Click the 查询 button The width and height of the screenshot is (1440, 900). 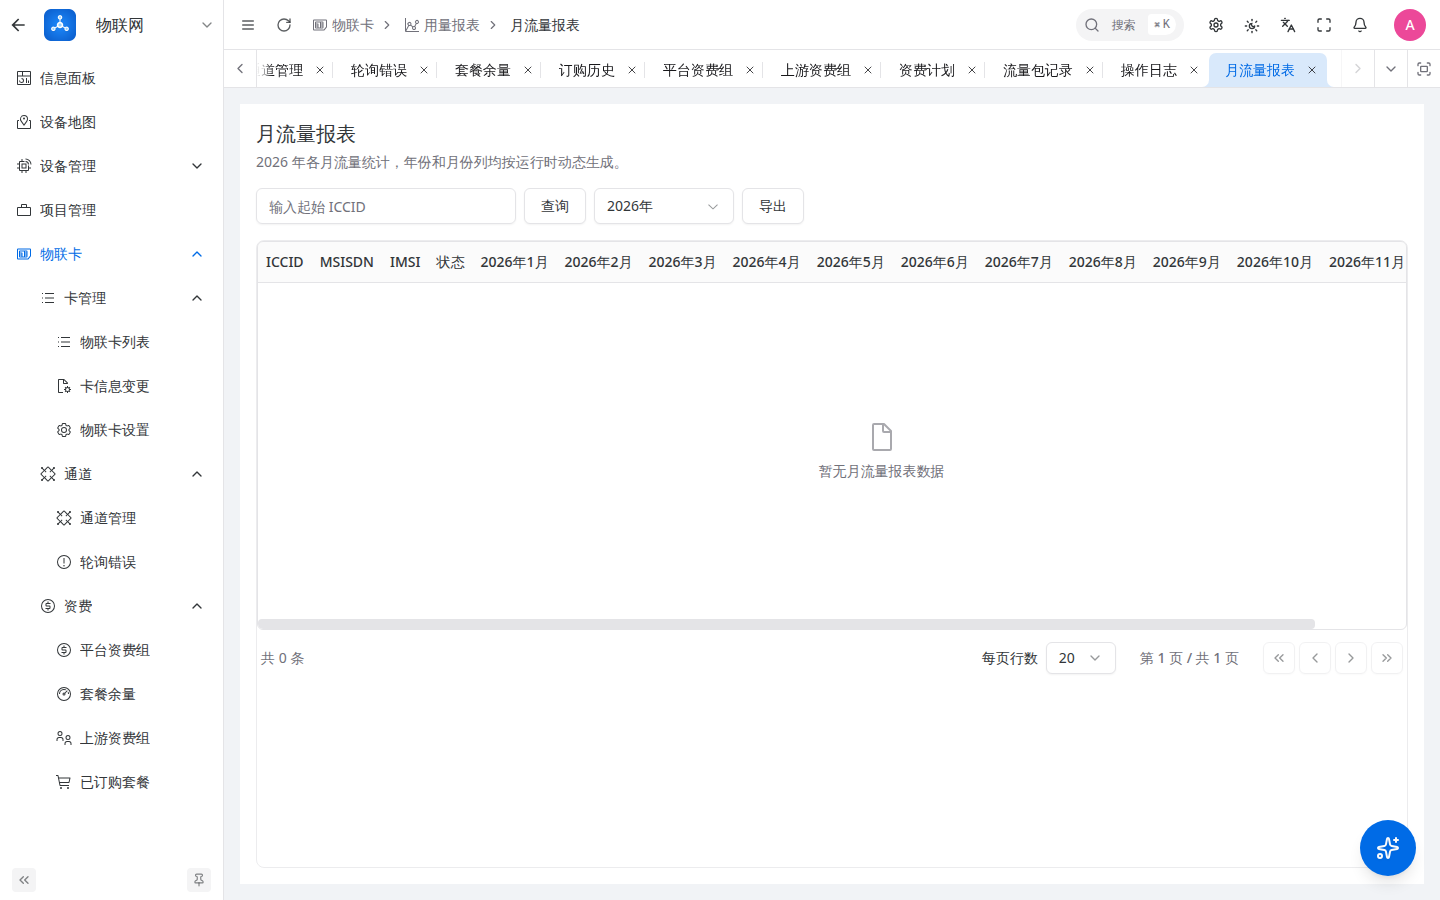coord(555,206)
